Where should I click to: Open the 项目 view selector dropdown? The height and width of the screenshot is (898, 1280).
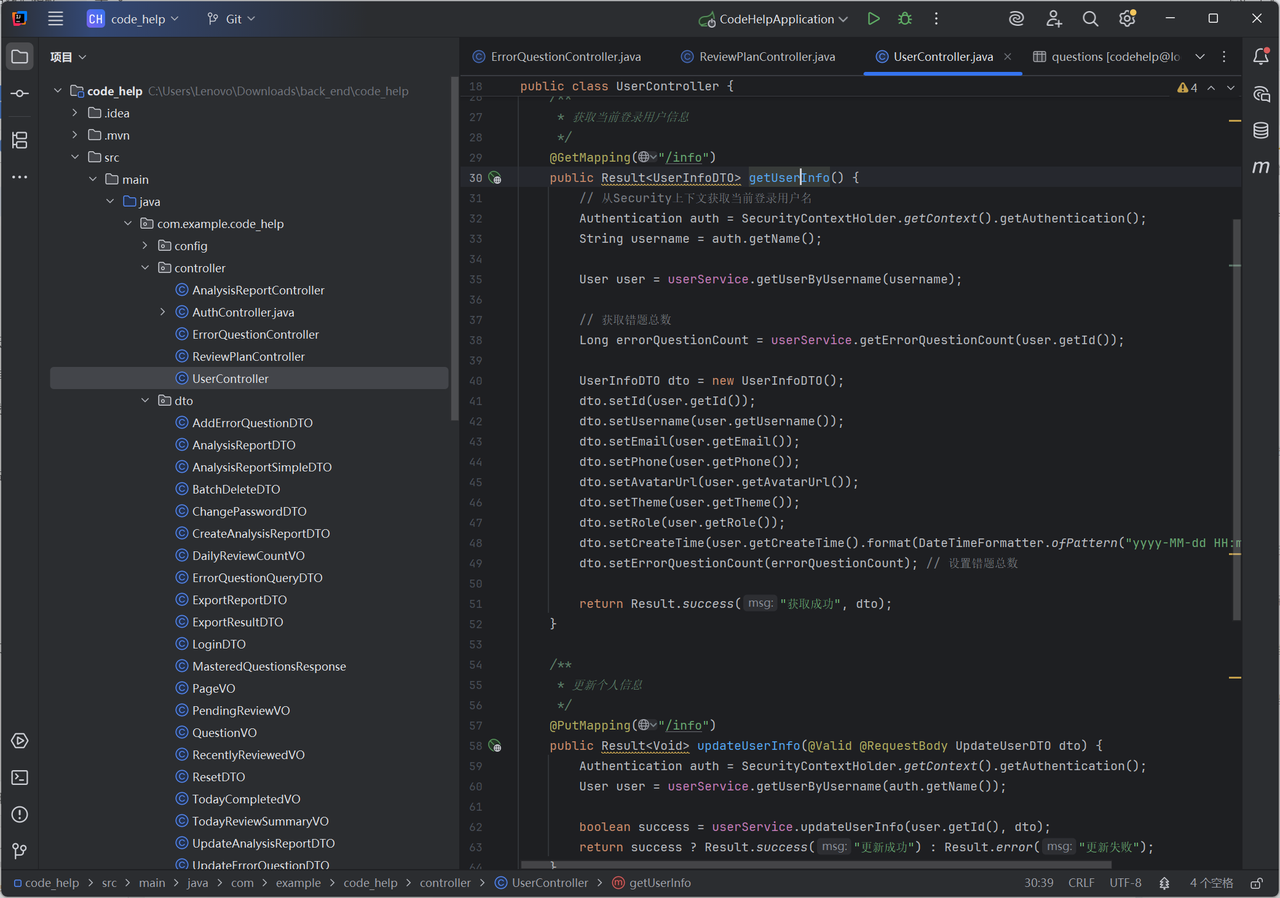69,57
